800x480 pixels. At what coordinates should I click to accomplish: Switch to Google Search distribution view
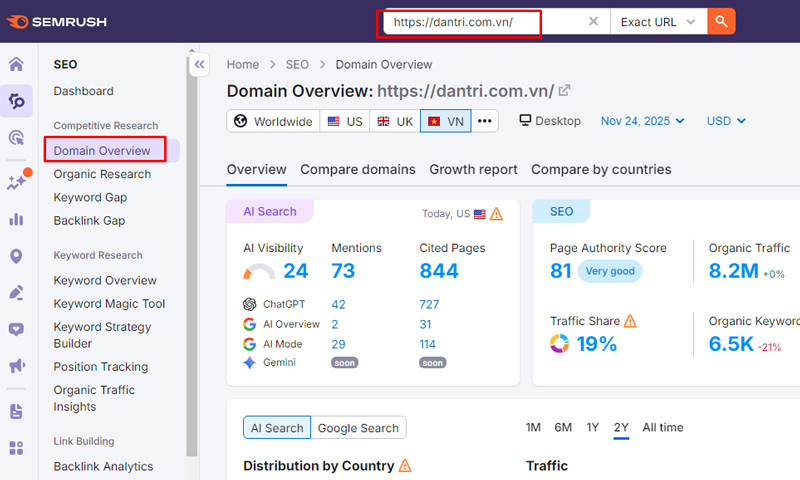[358, 428]
